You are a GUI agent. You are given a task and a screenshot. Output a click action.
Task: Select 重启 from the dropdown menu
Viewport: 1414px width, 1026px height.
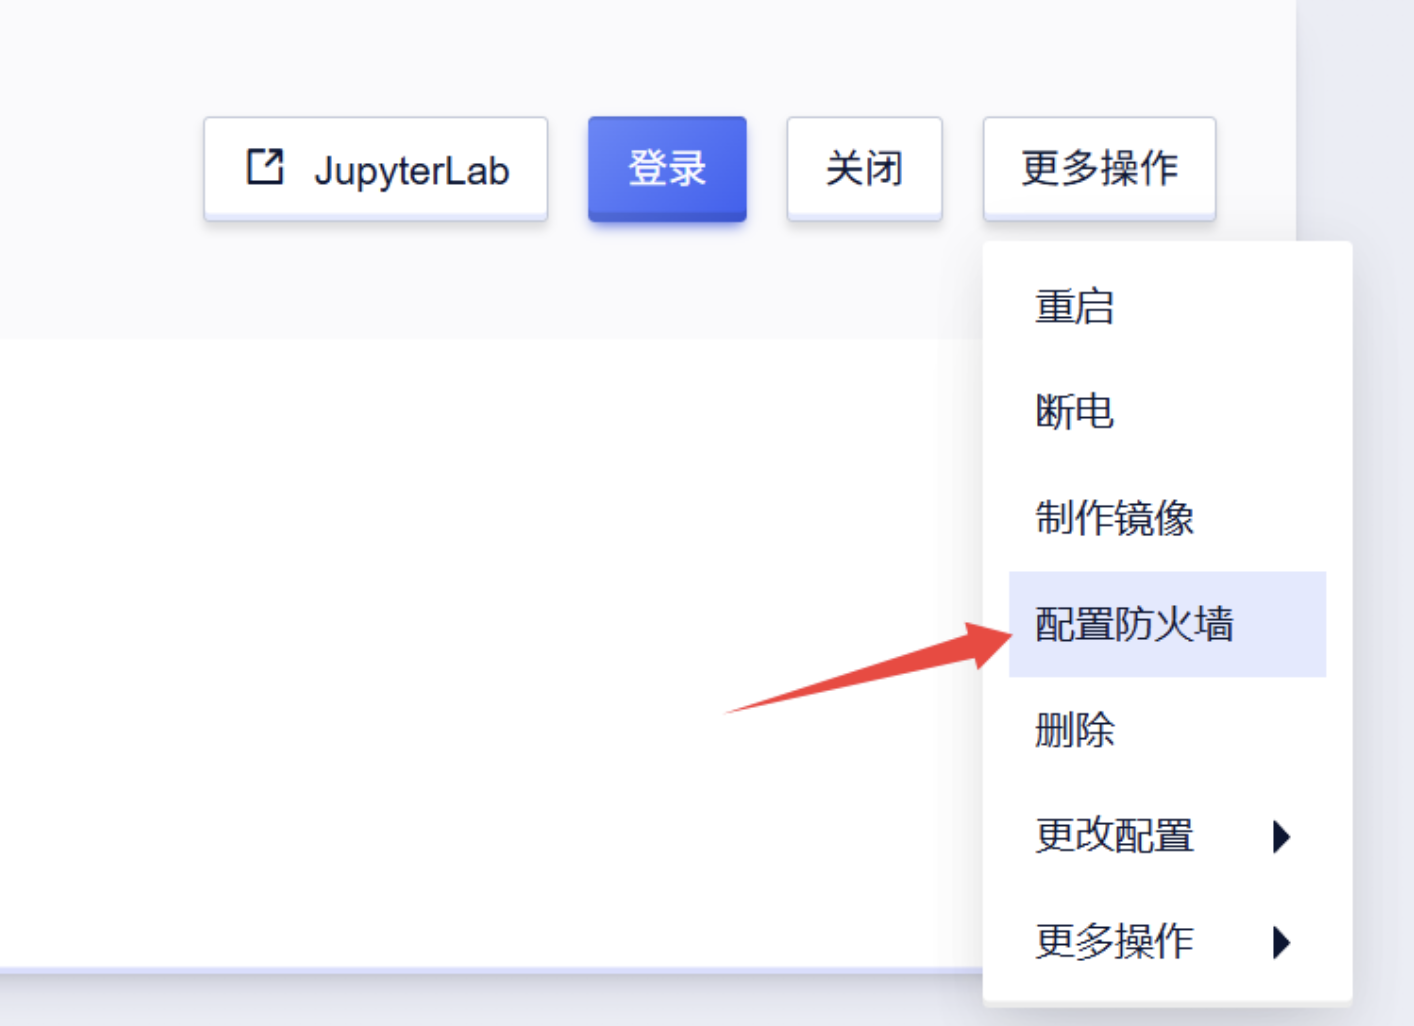pos(1074,306)
